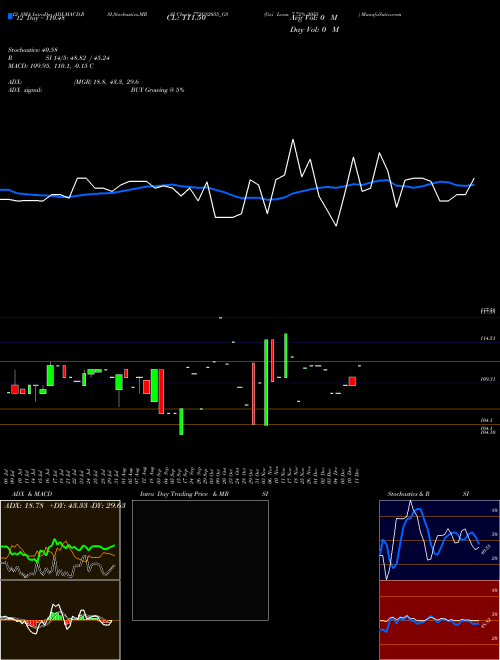This screenshot has height=660, width=500.
Task: Click the 109.21 price axis label
Action: click(488, 379)
